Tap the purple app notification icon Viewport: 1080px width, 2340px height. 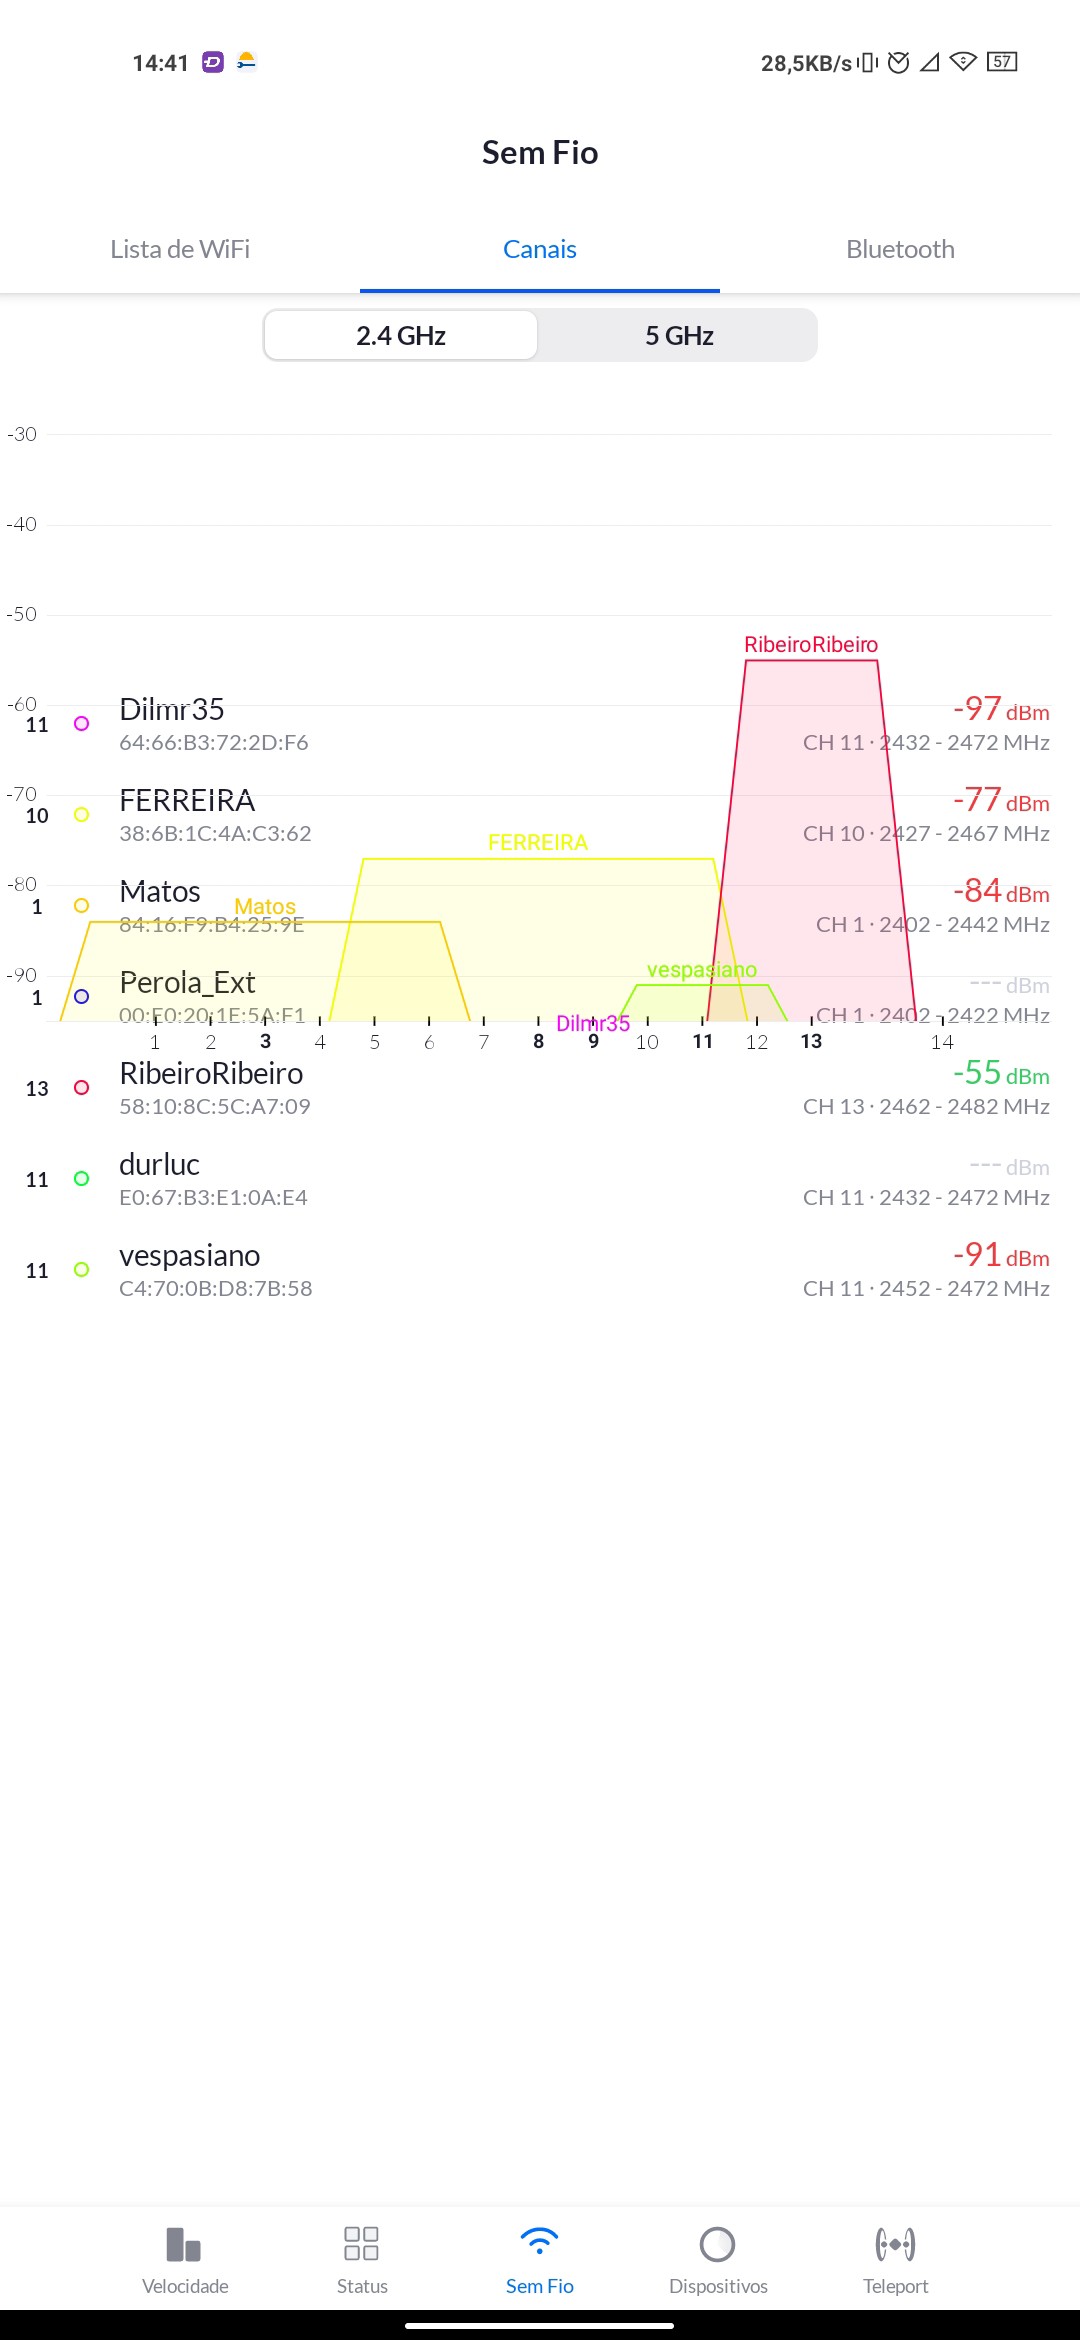point(213,62)
